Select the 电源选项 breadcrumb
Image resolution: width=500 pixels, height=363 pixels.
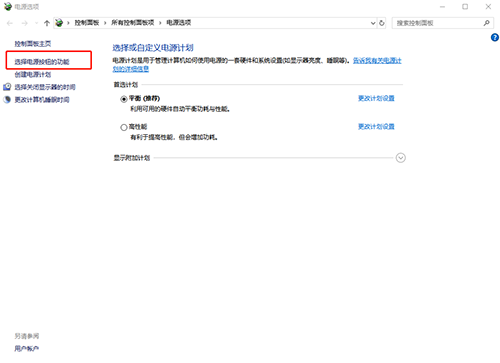(x=179, y=23)
